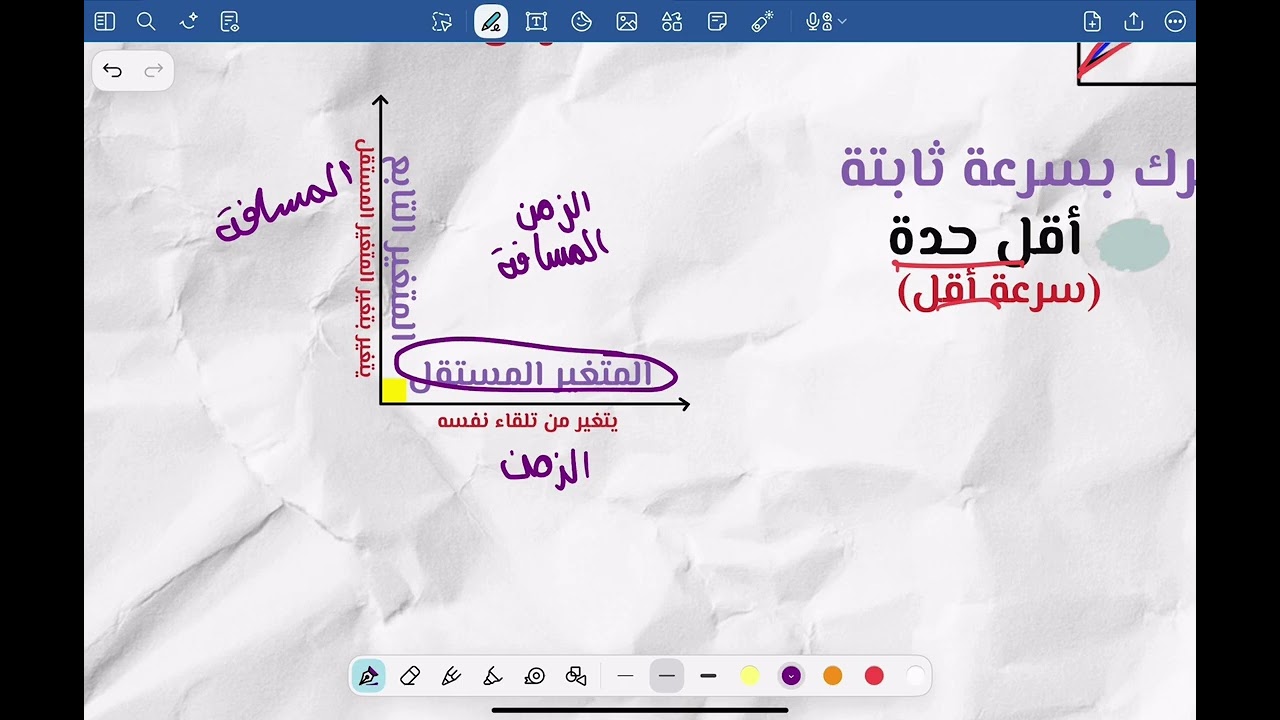The image size is (1280, 720).
Task: Tap the circled text المتغير المستقل
Action: pos(532,374)
